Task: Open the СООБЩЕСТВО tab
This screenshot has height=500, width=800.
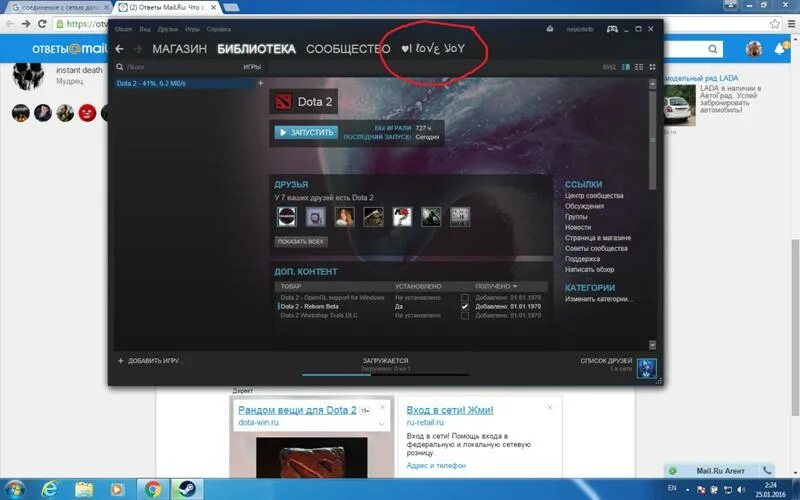Action: tap(348, 49)
